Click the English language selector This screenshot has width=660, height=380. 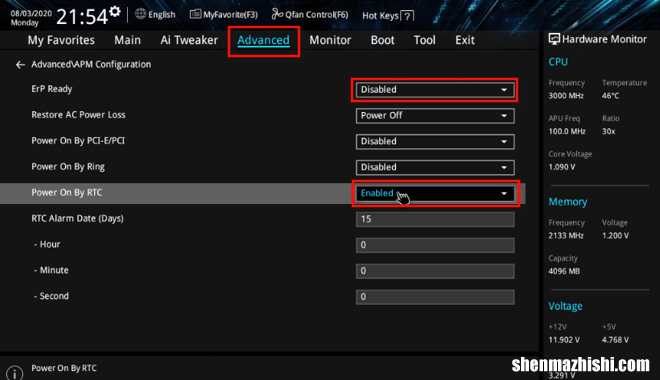click(162, 15)
